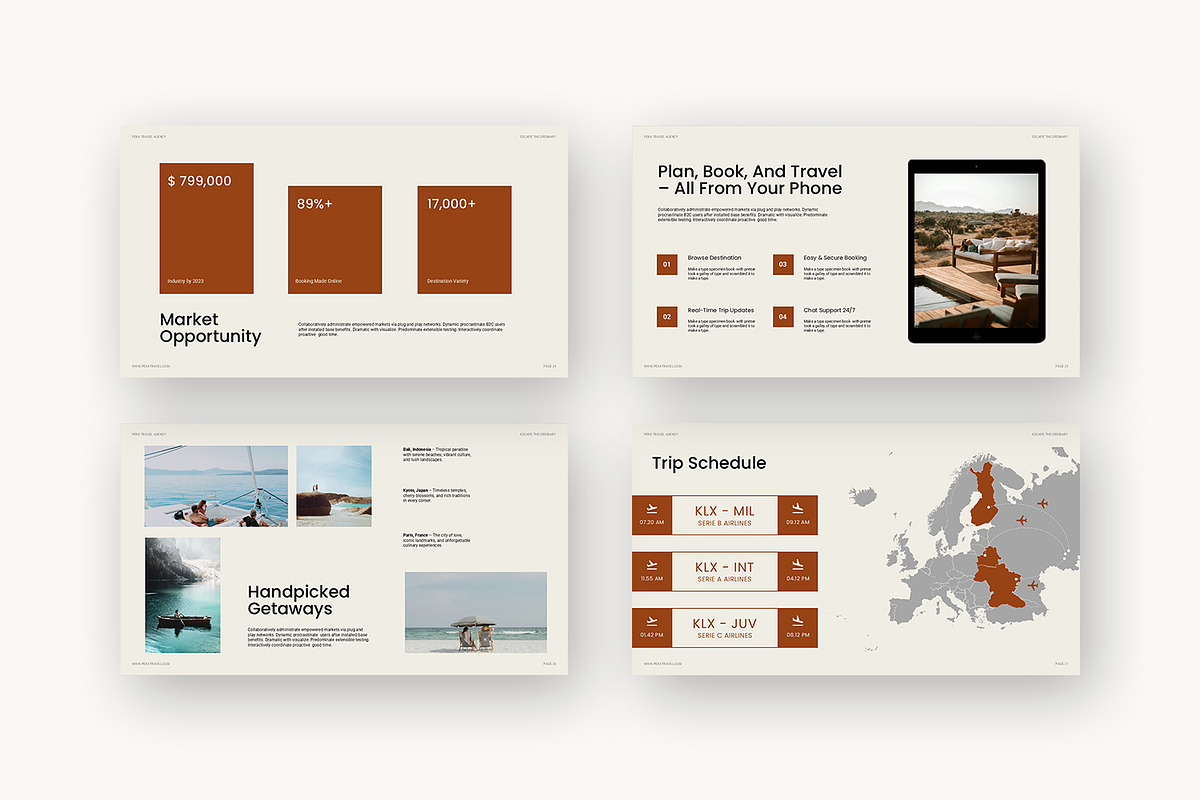Select the 17,000+ stat card
This screenshot has width=1200, height=800.
pos(464,240)
